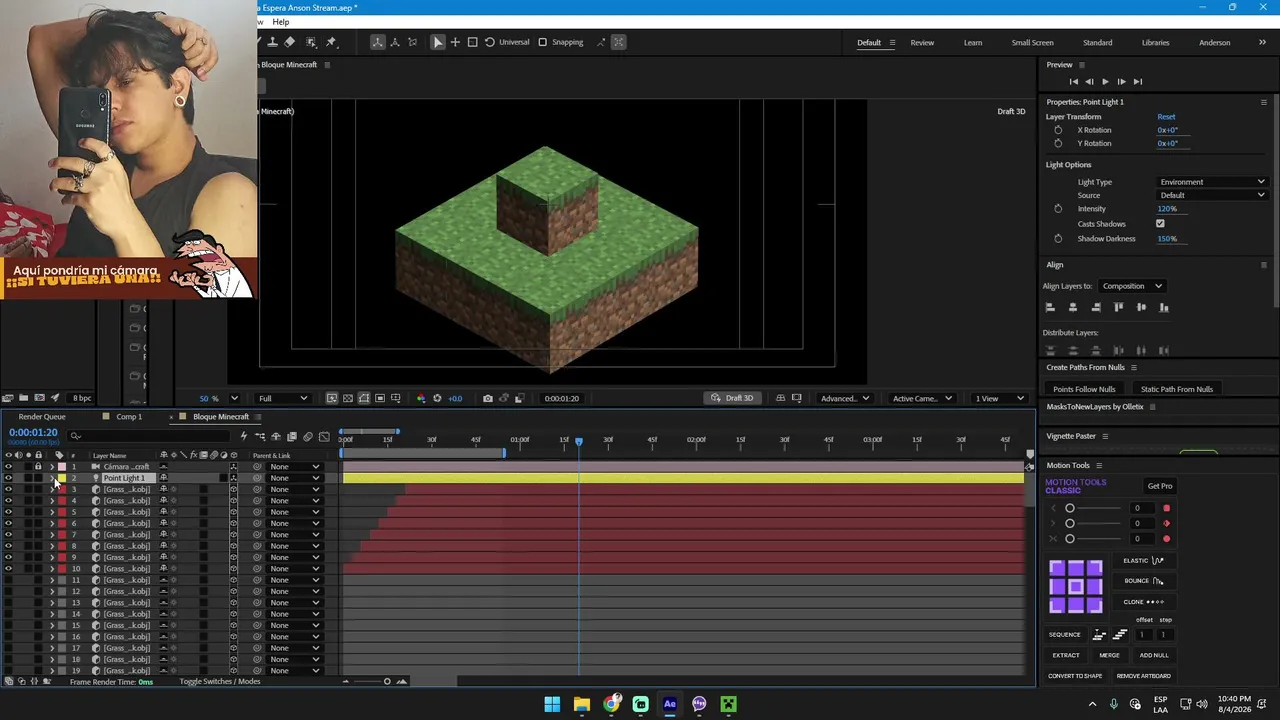Hide the Cámara layer with eye icon
This screenshot has width=1280, height=720.
coord(8,467)
